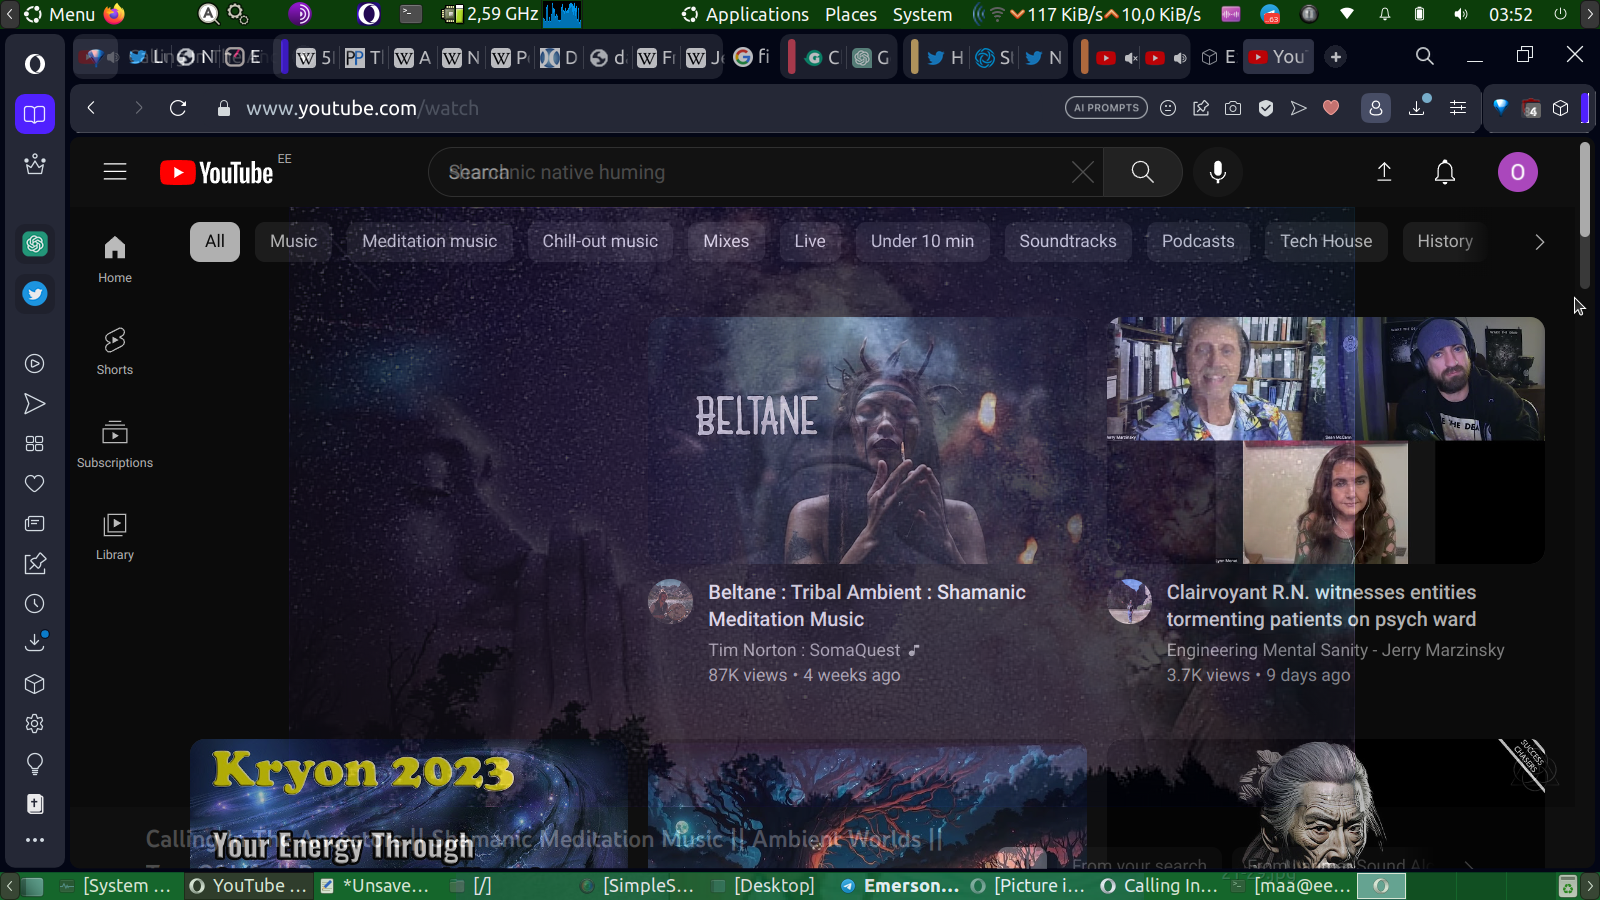Click the volume icon in system tray
The width and height of the screenshot is (1600, 900).
(1461, 14)
